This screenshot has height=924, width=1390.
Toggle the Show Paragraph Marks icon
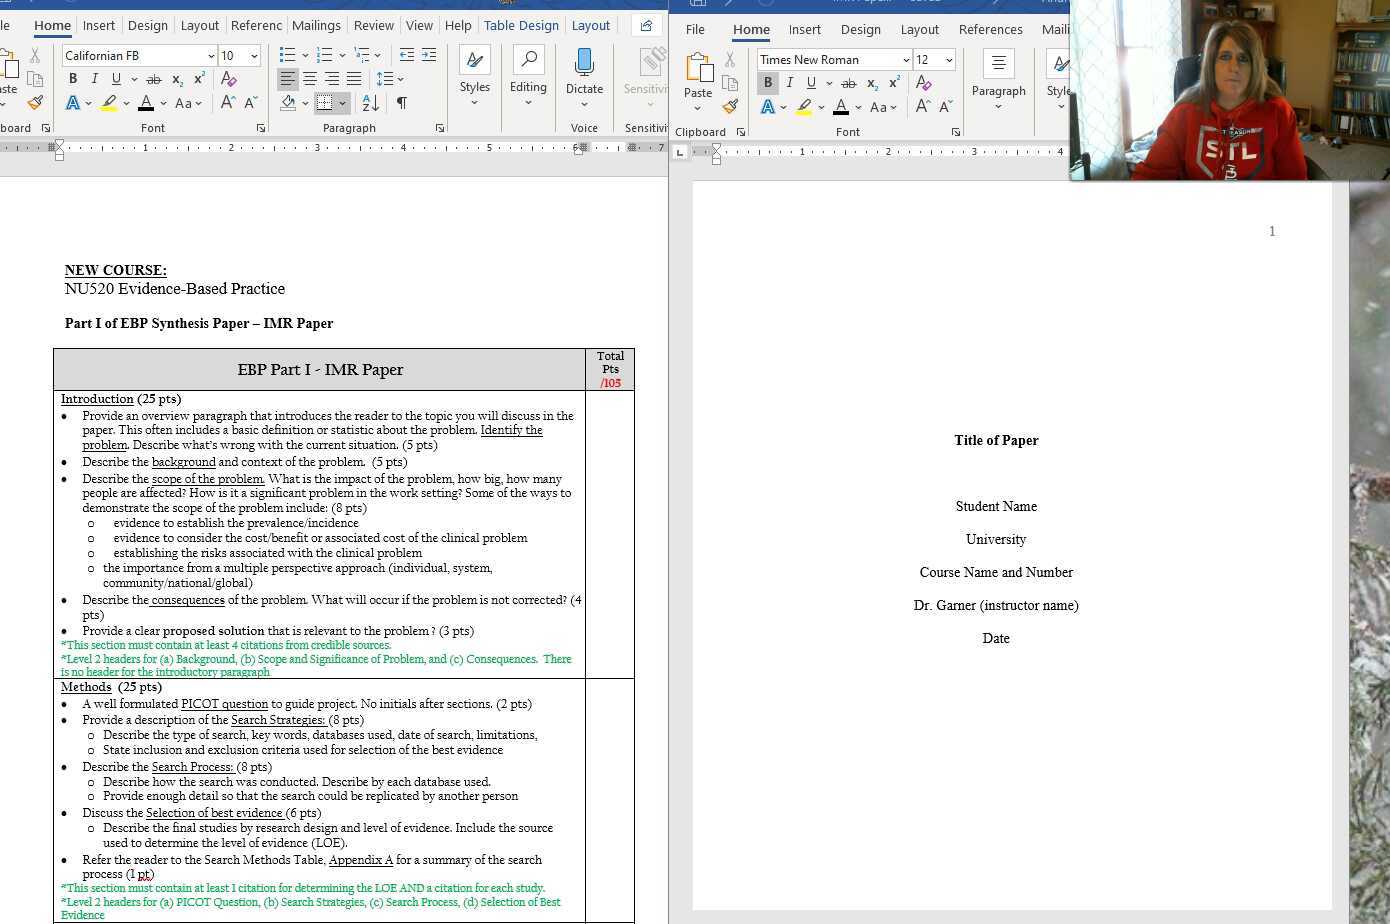pyautogui.click(x=401, y=103)
